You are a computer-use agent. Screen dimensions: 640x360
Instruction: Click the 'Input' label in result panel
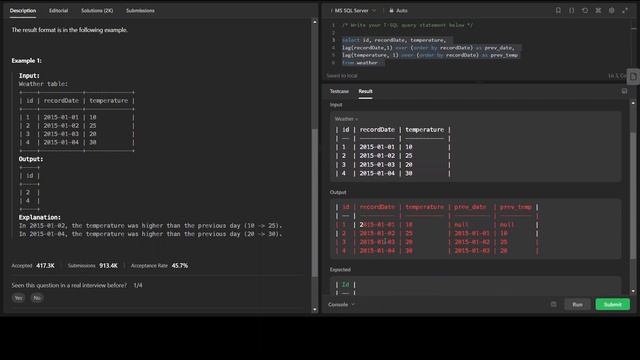[x=336, y=104]
